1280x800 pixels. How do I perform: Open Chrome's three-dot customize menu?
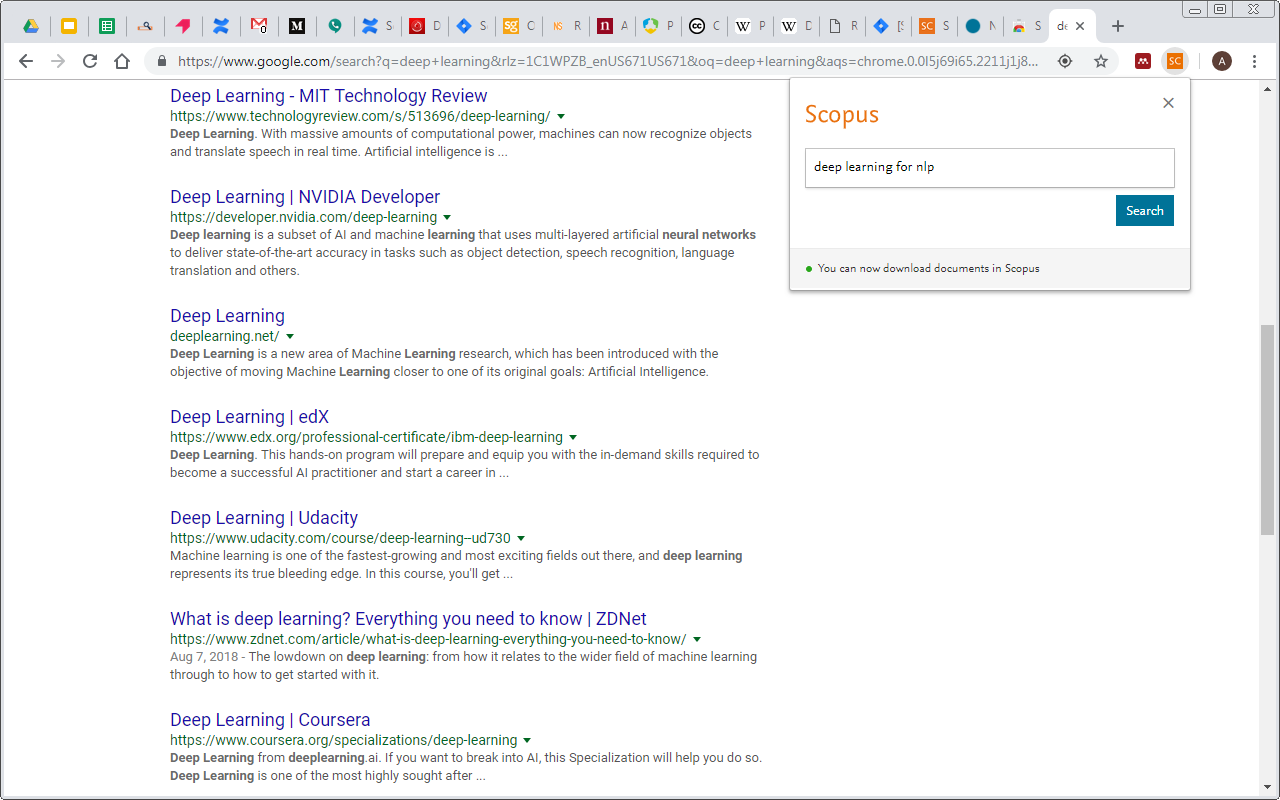click(1255, 61)
